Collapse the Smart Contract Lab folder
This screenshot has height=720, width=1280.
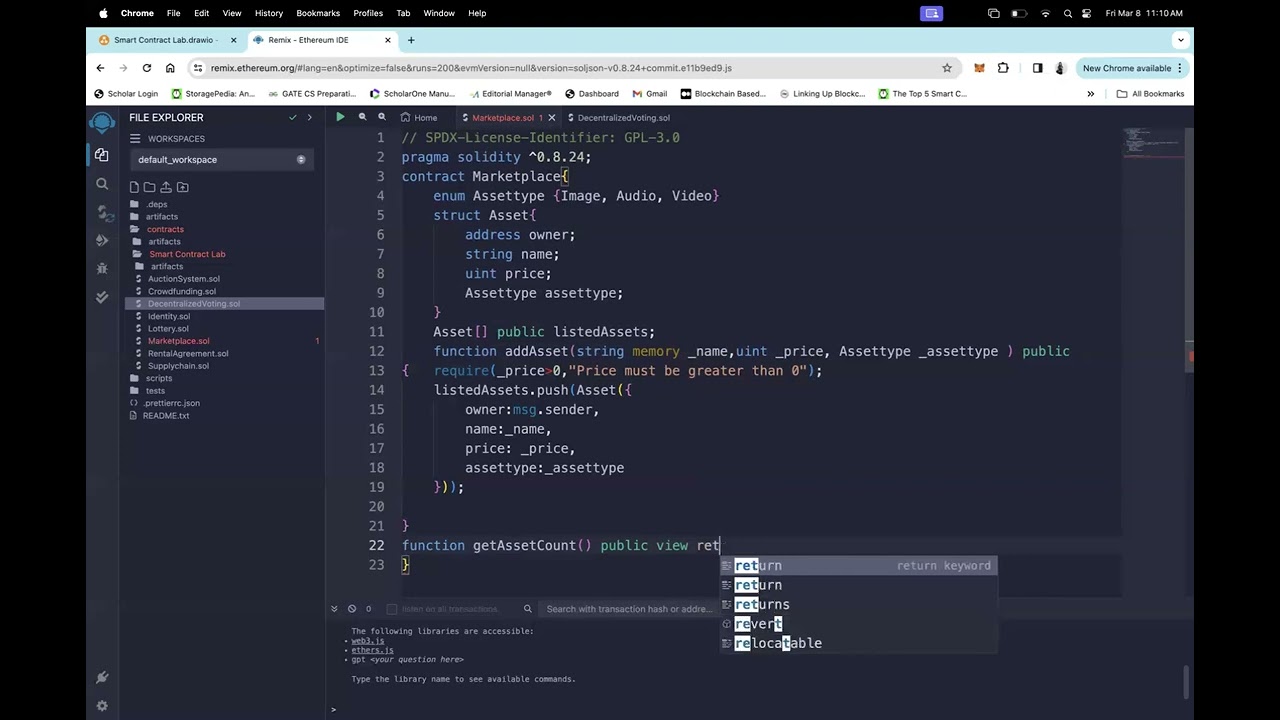pos(187,254)
